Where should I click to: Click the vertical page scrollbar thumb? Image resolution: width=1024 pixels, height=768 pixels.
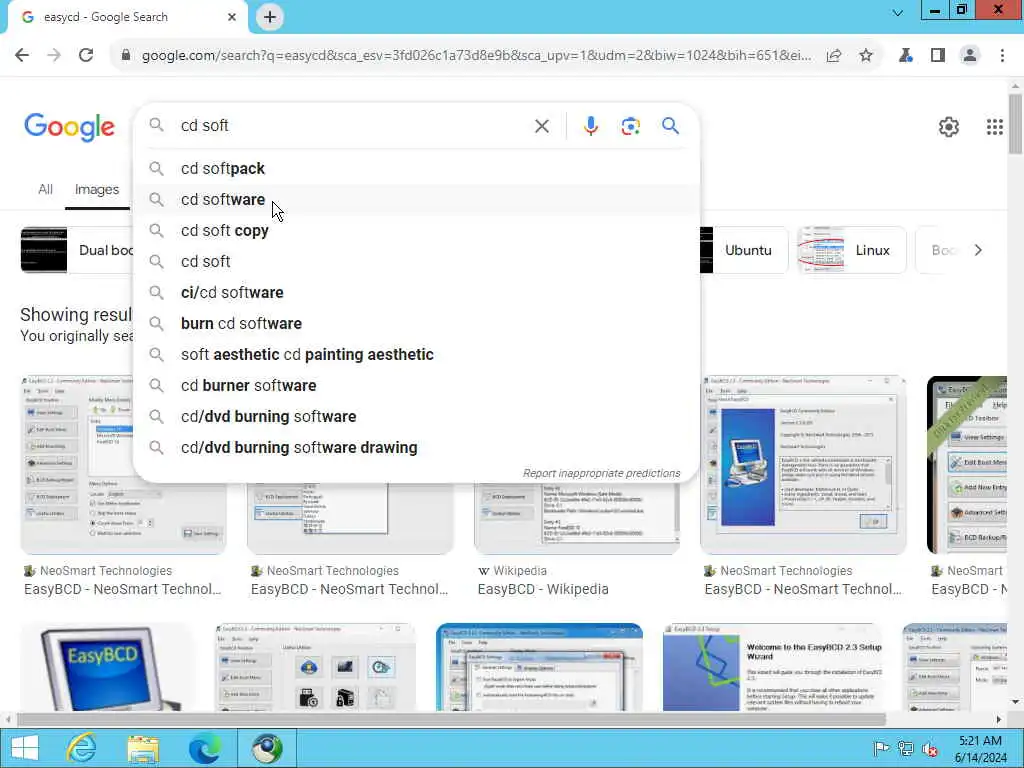1015,123
